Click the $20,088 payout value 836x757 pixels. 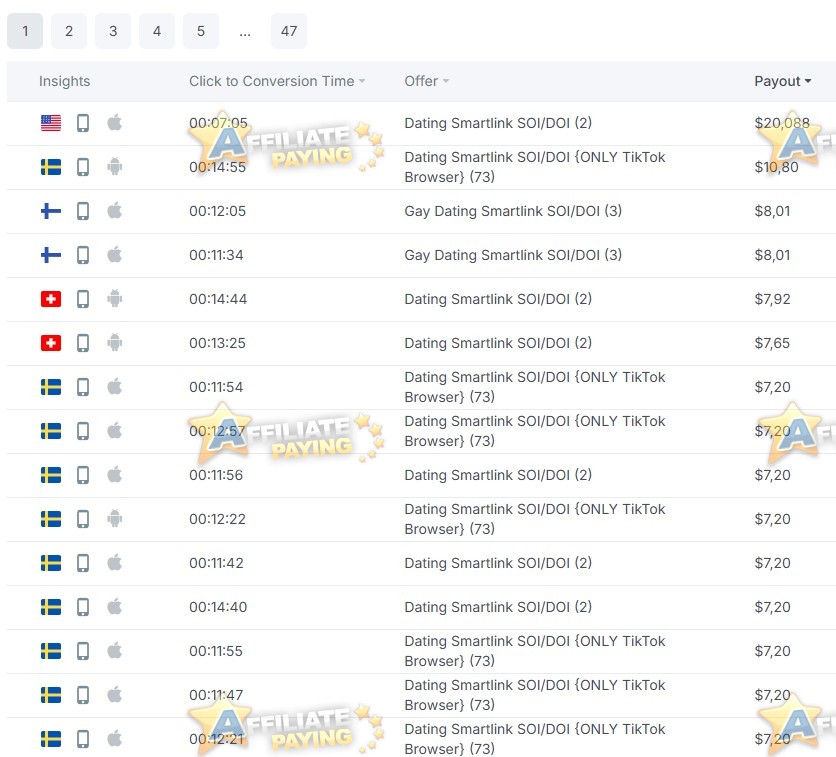click(x=782, y=123)
